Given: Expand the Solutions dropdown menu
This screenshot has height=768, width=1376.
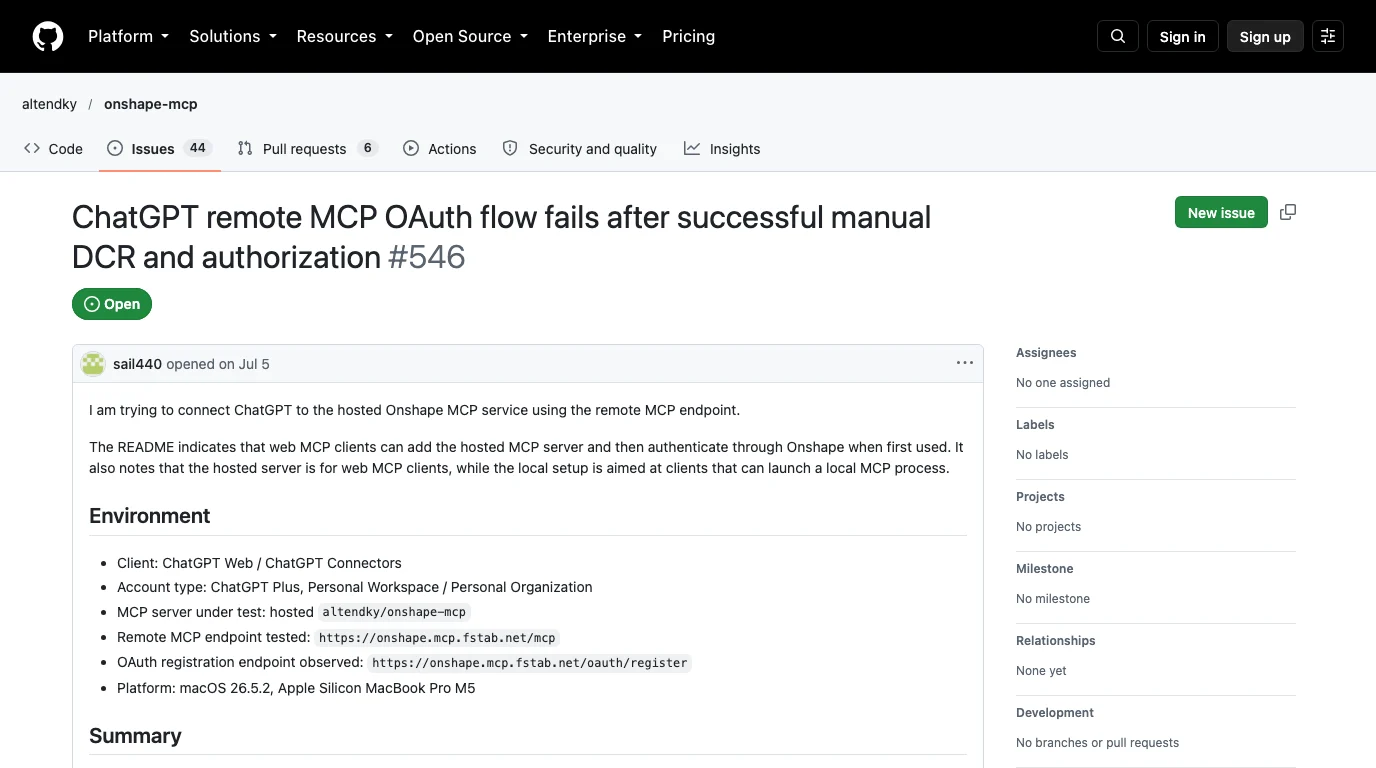Looking at the screenshot, I should (233, 37).
